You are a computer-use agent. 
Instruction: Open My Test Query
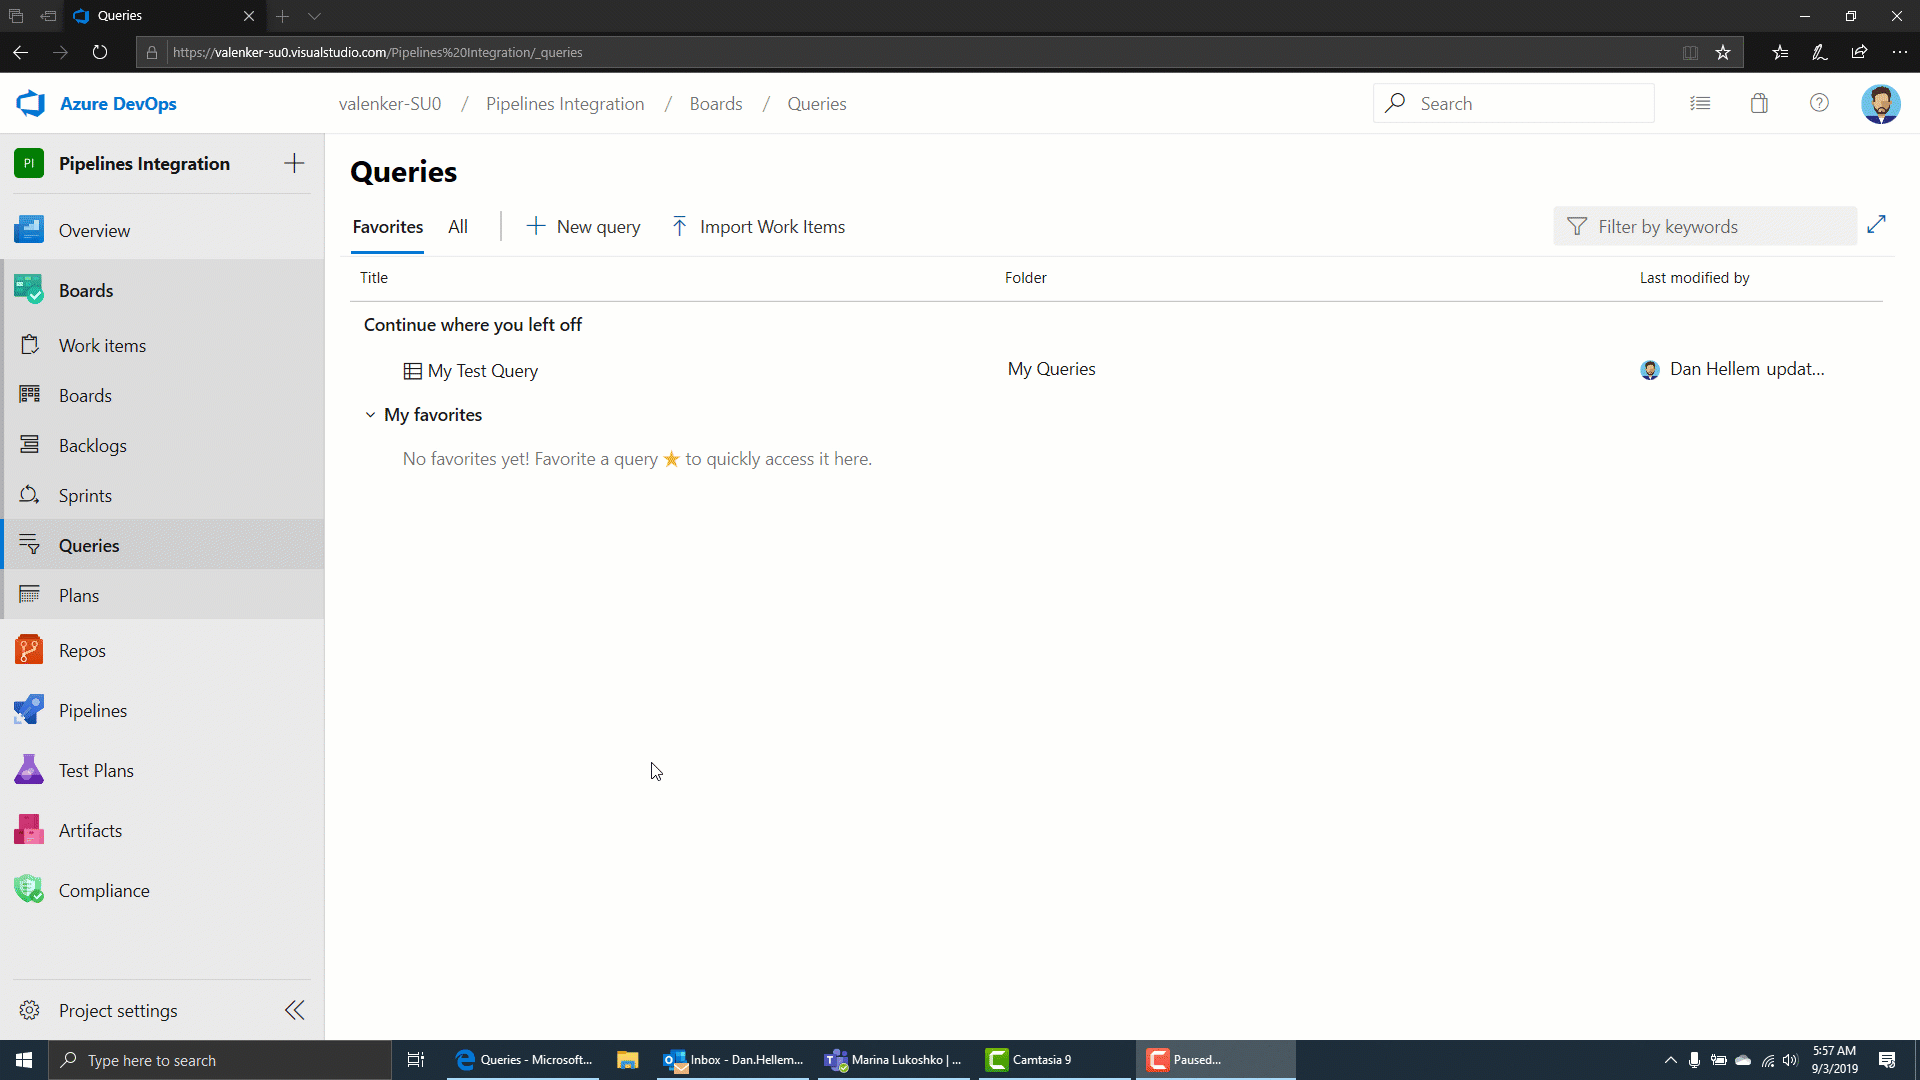point(481,371)
